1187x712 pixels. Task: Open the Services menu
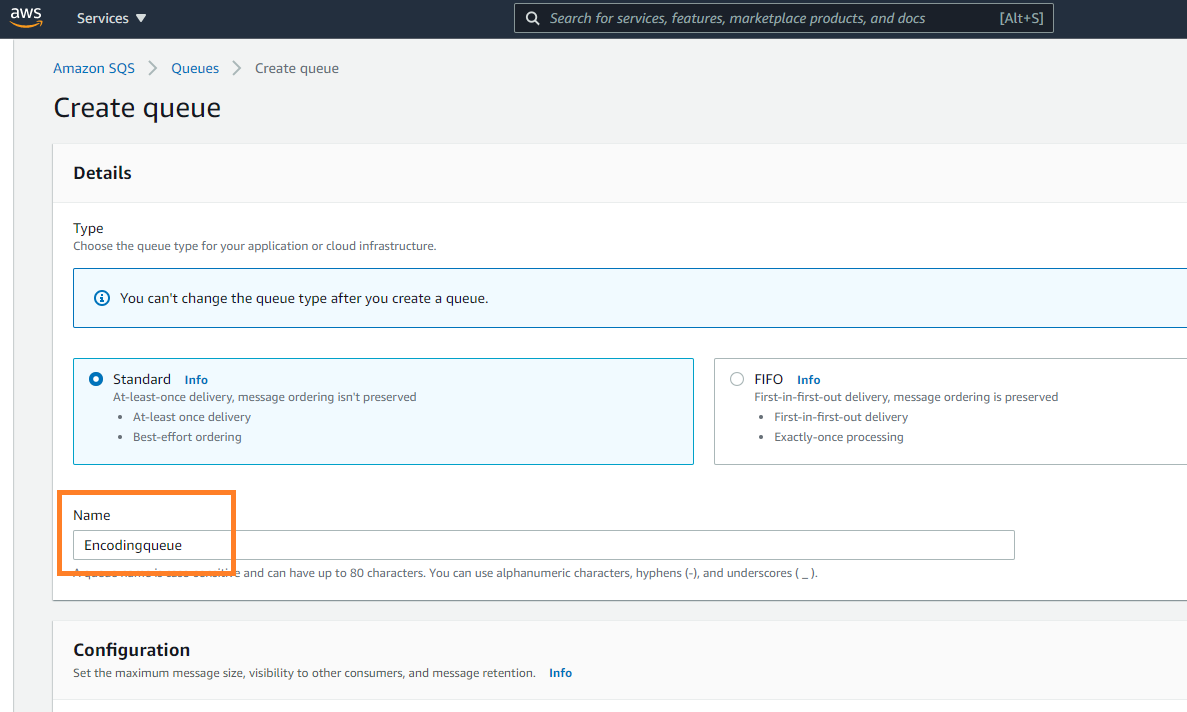103,17
